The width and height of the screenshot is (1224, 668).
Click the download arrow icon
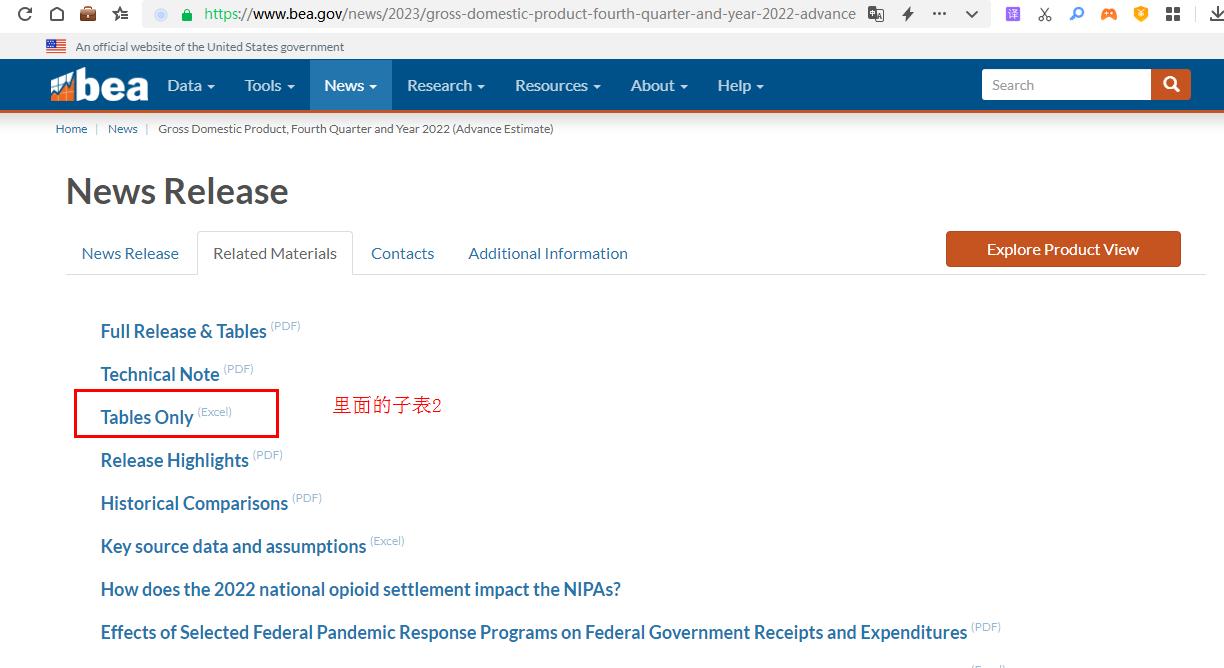tap(1211, 14)
